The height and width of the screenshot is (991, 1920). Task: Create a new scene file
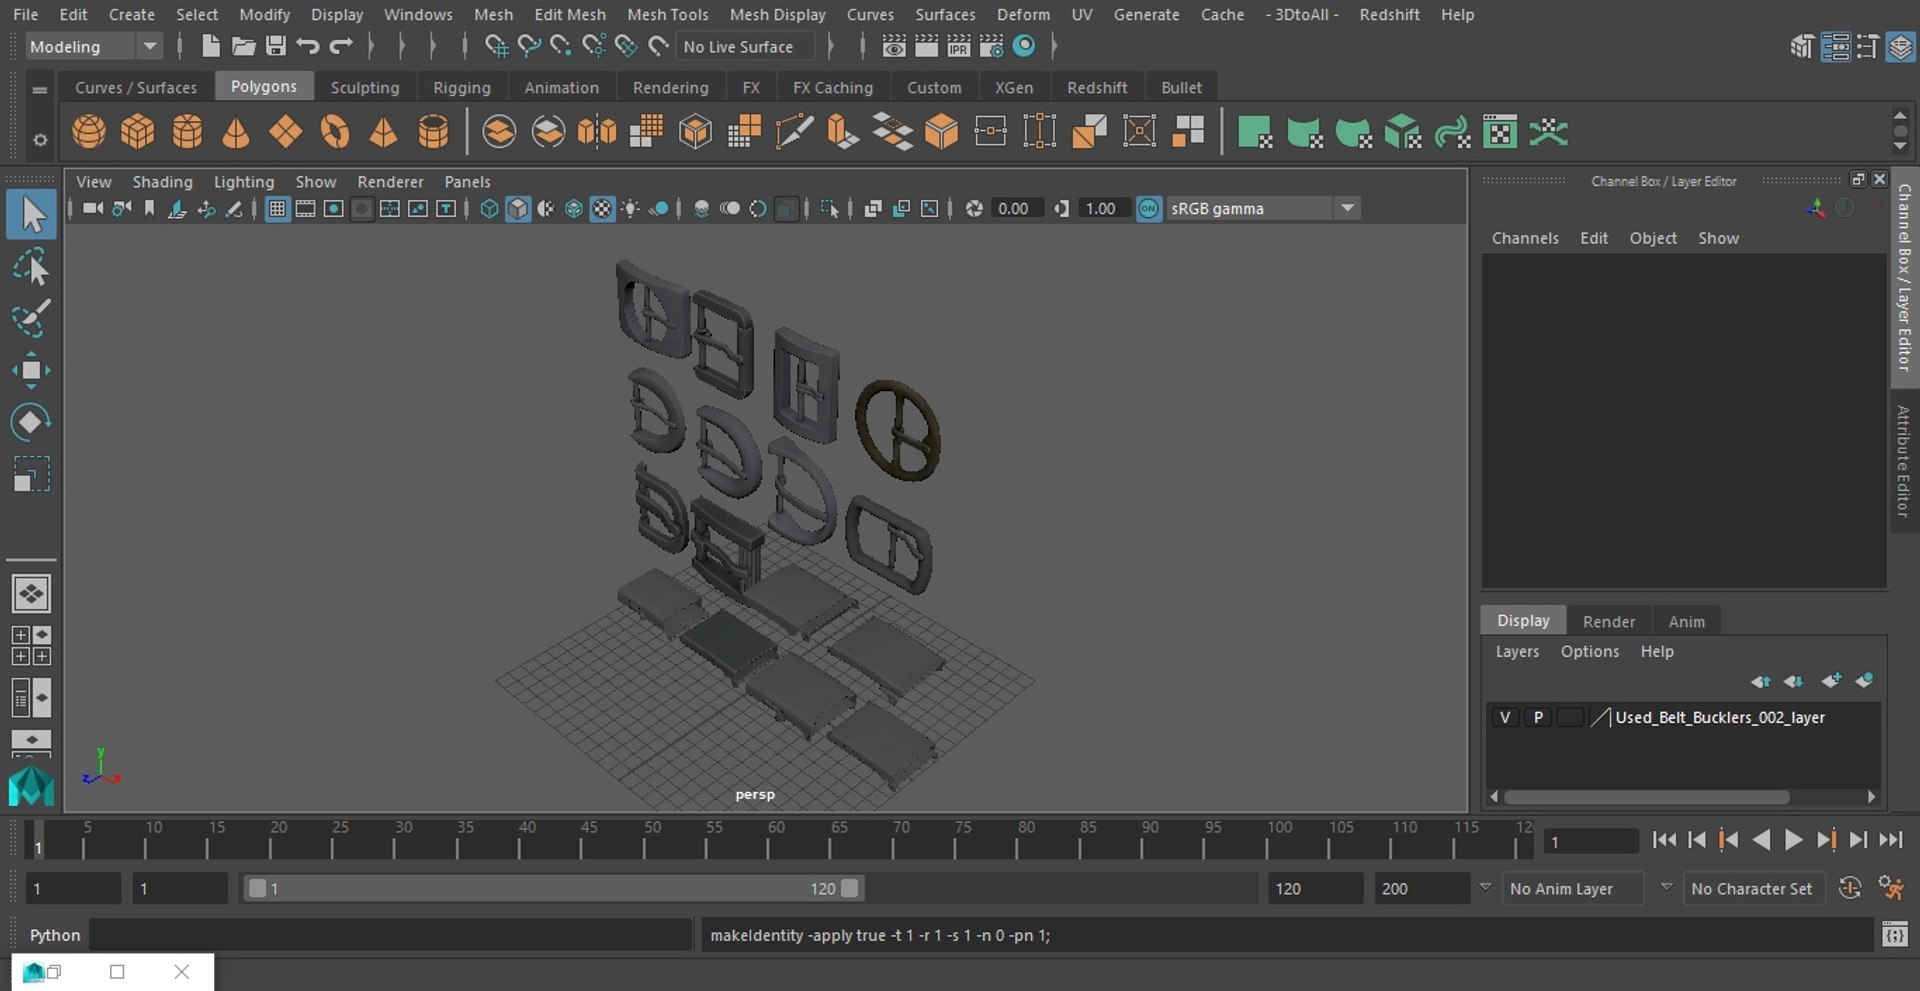point(210,46)
